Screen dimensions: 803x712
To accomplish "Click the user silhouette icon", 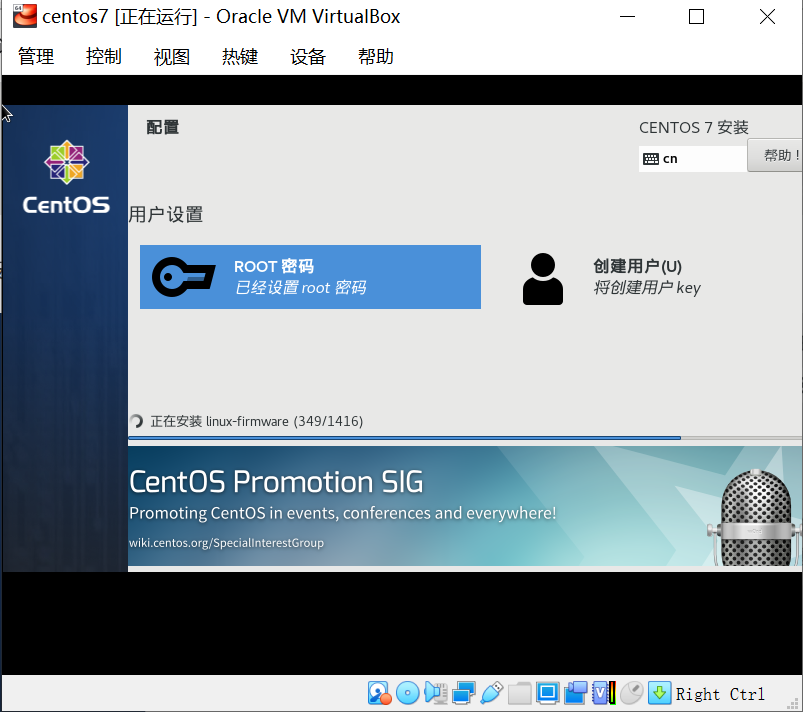I will (543, 279).
